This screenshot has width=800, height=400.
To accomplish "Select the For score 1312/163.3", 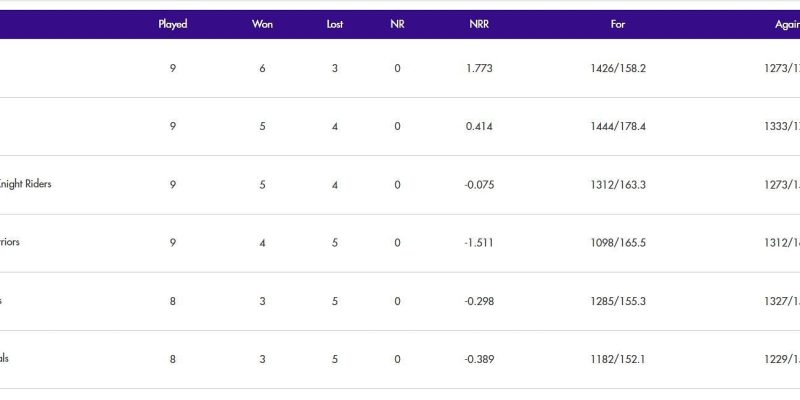I will click(x=618, y=185).
